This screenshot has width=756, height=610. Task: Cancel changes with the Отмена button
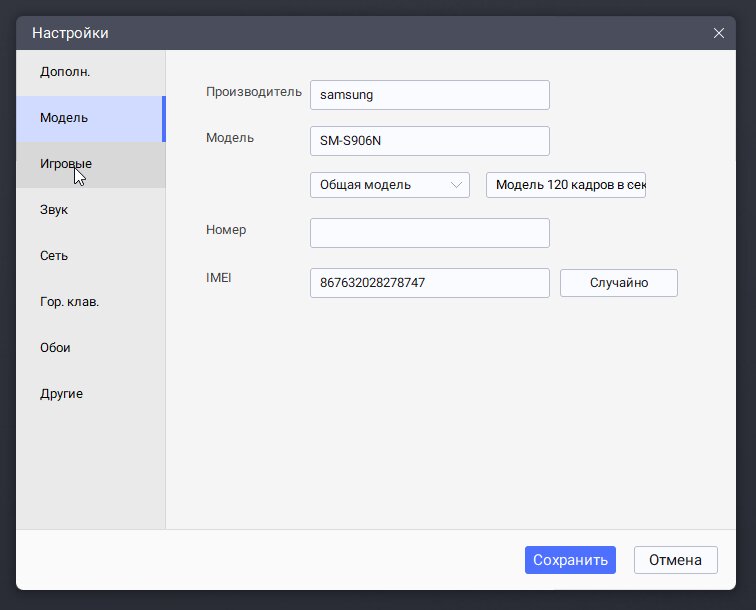tap(675, 560)
